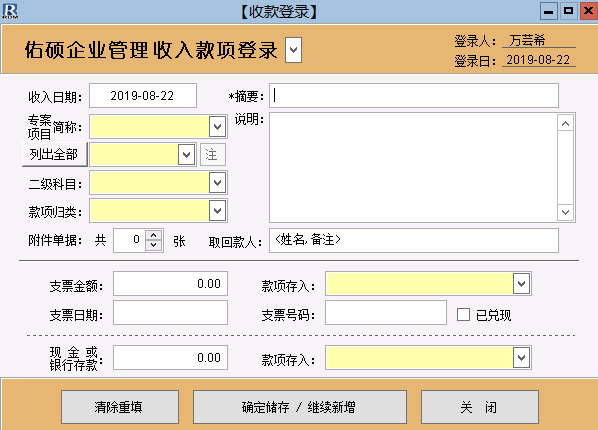This screenshot has height=430, width=598.
Task: Open the cheque 款项存入 dropdown
Action: pos(521,283)
